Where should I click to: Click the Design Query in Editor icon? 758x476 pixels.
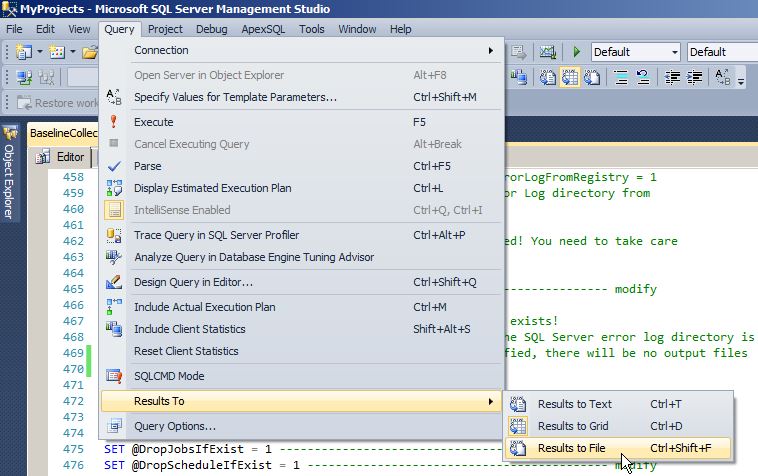coord(114,282)
